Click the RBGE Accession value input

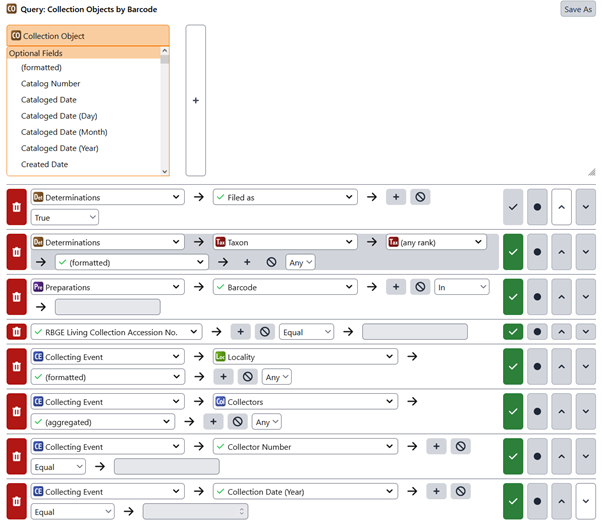(415, 331)
